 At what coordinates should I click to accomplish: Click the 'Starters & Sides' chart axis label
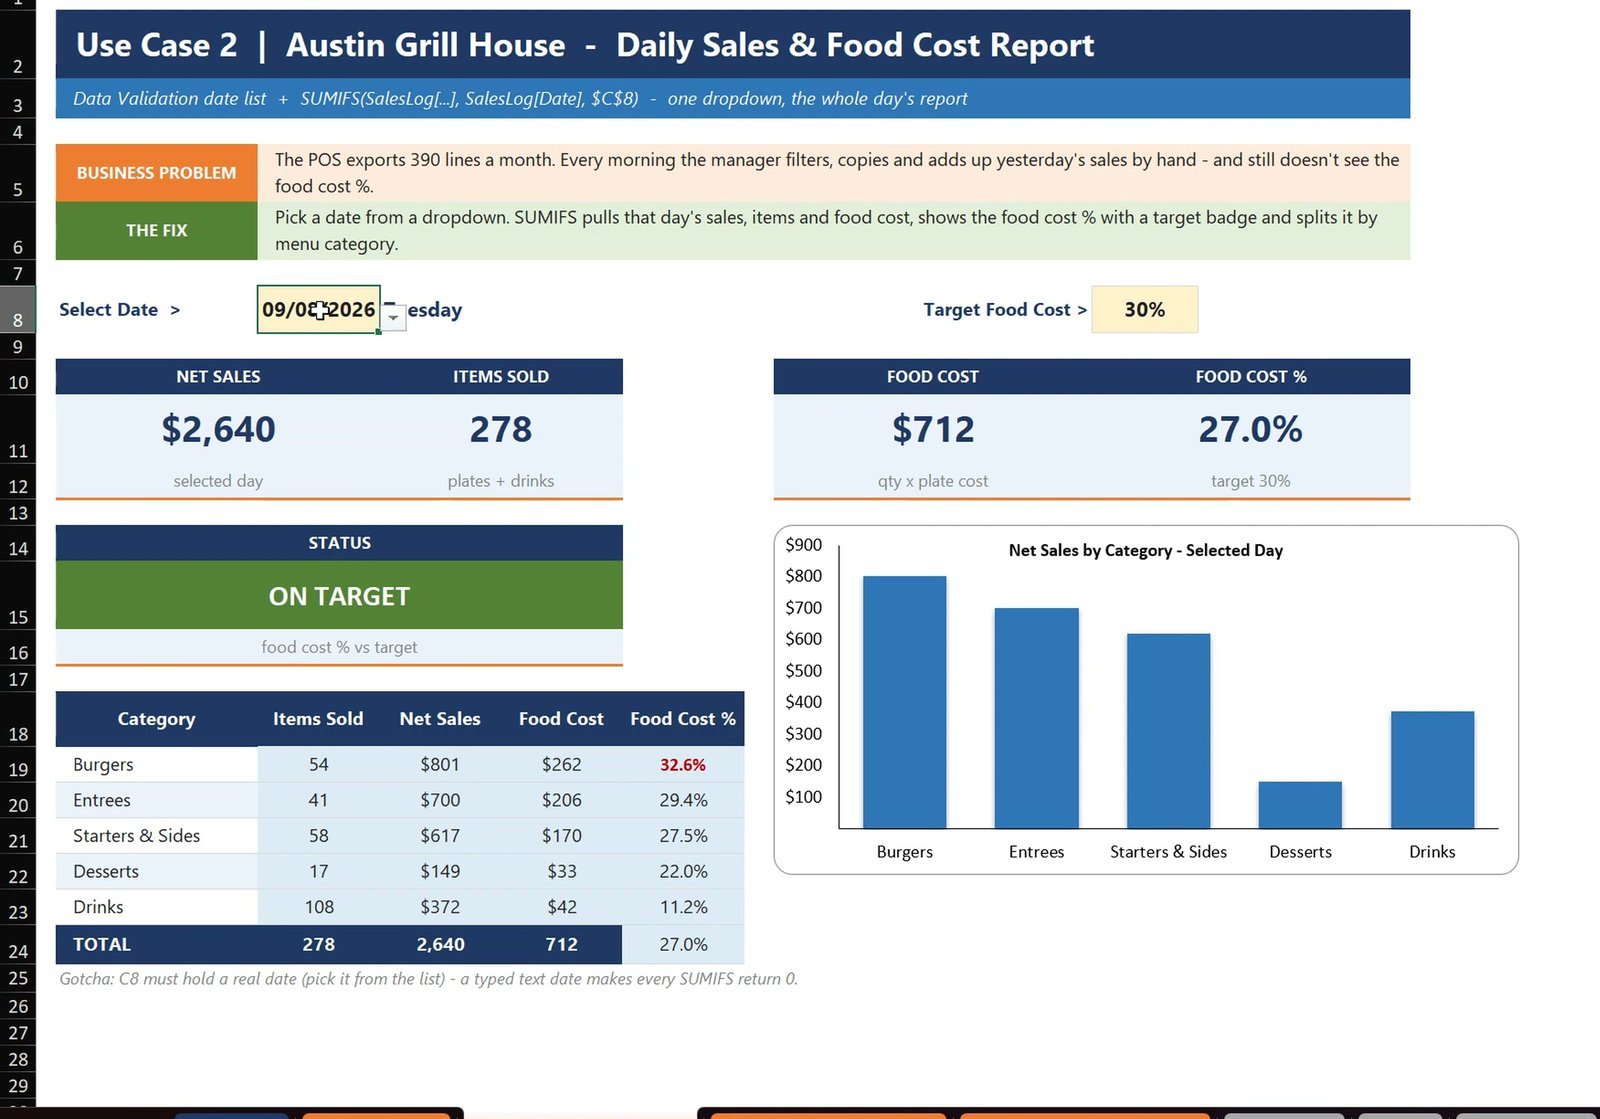(x=1168, y=852)
